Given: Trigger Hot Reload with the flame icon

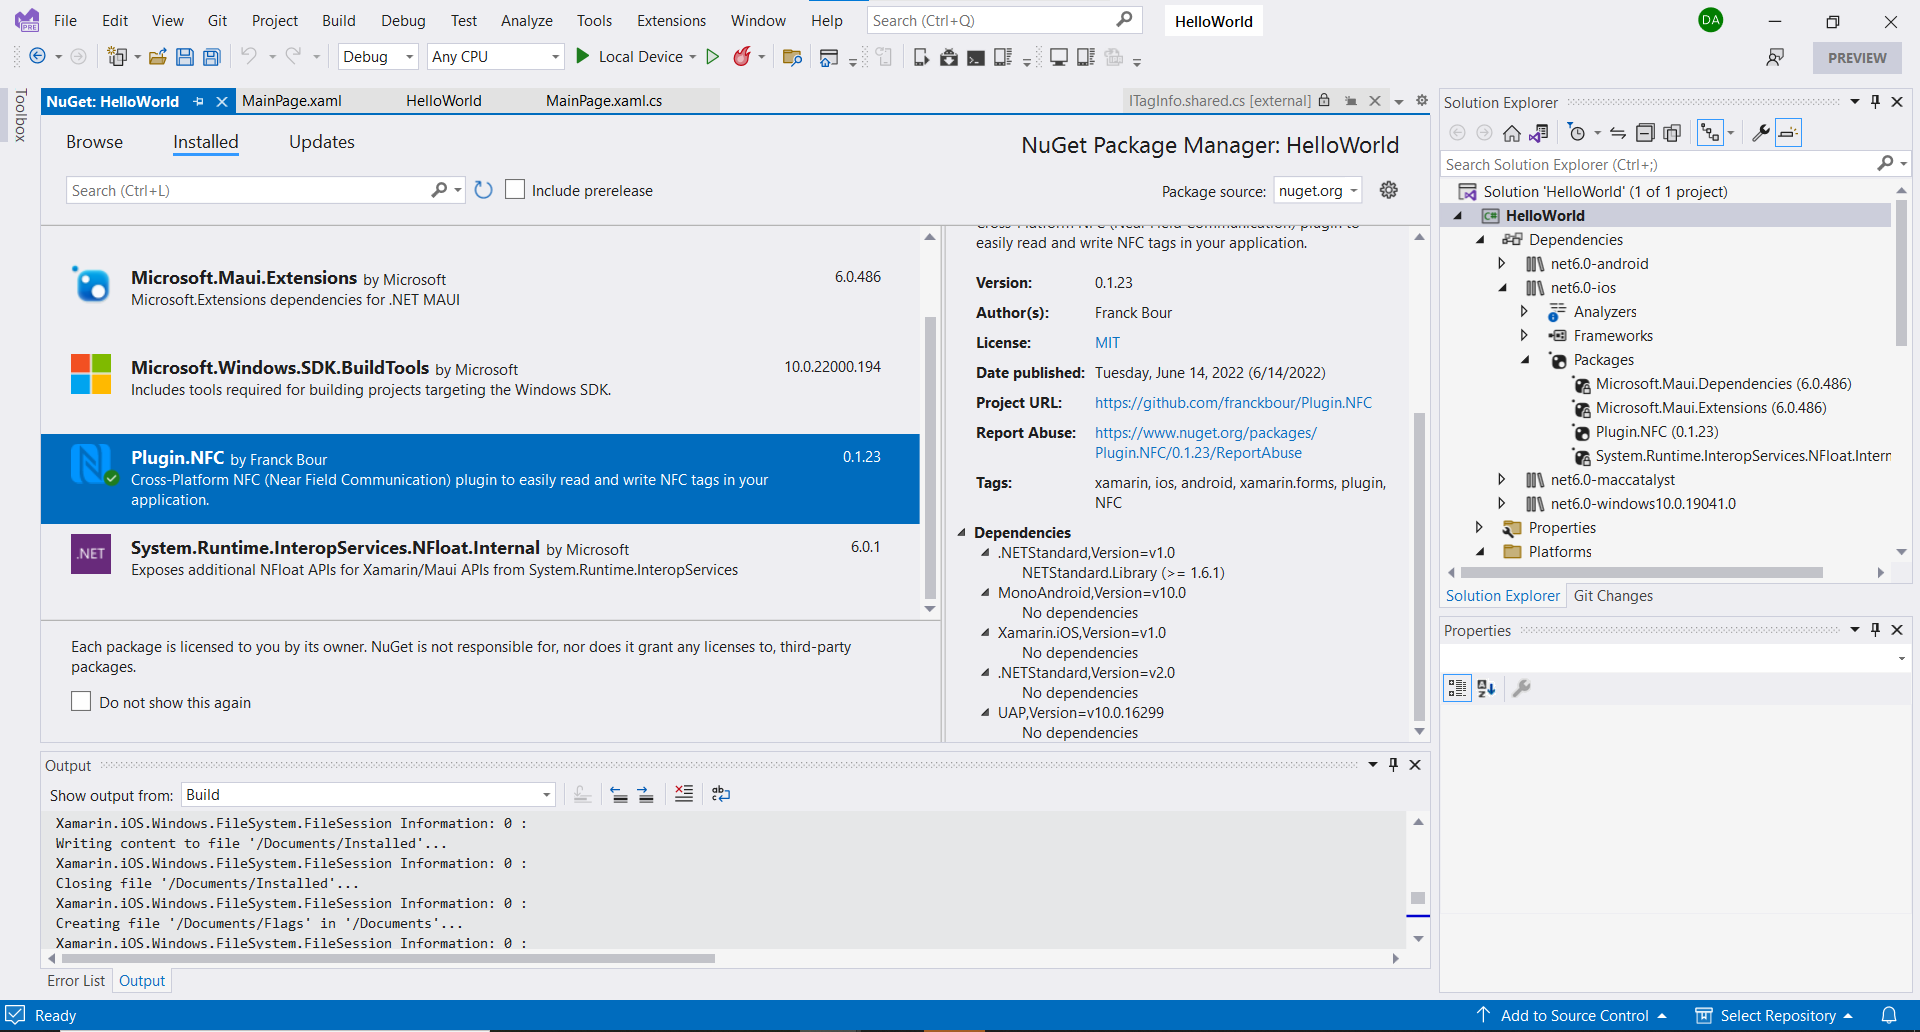Looking at the screenshot, I should coord(744,57).
